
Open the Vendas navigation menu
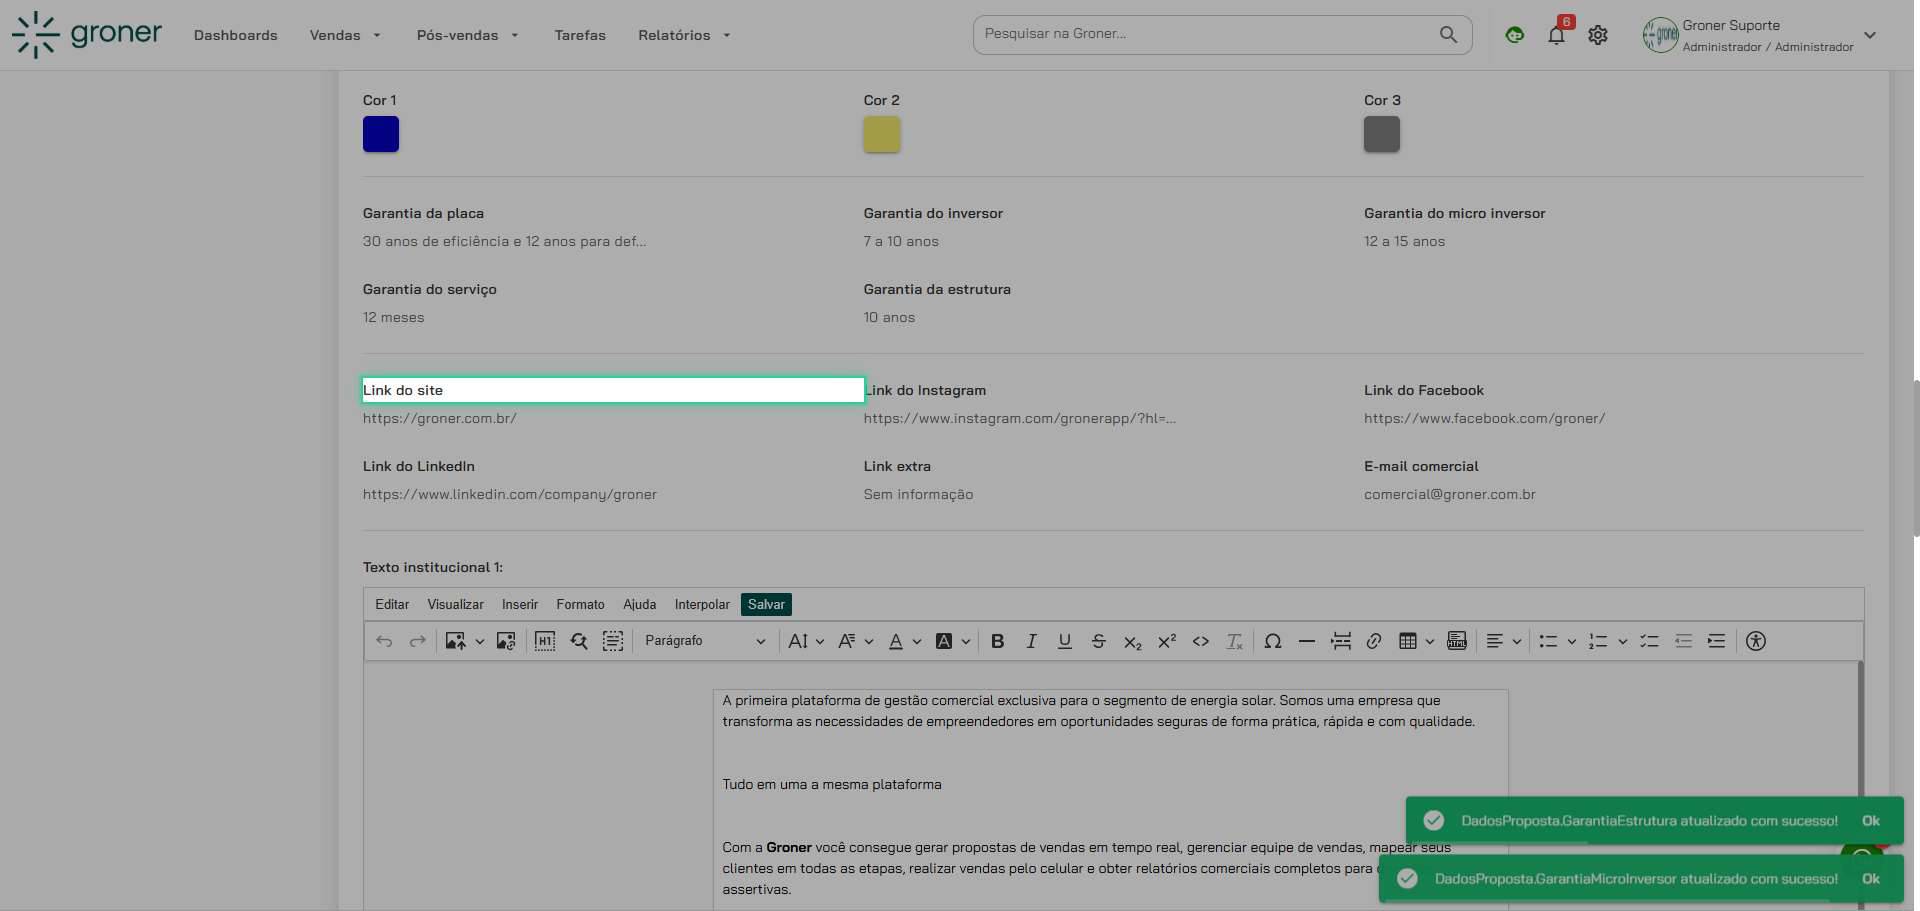point(345,35)
